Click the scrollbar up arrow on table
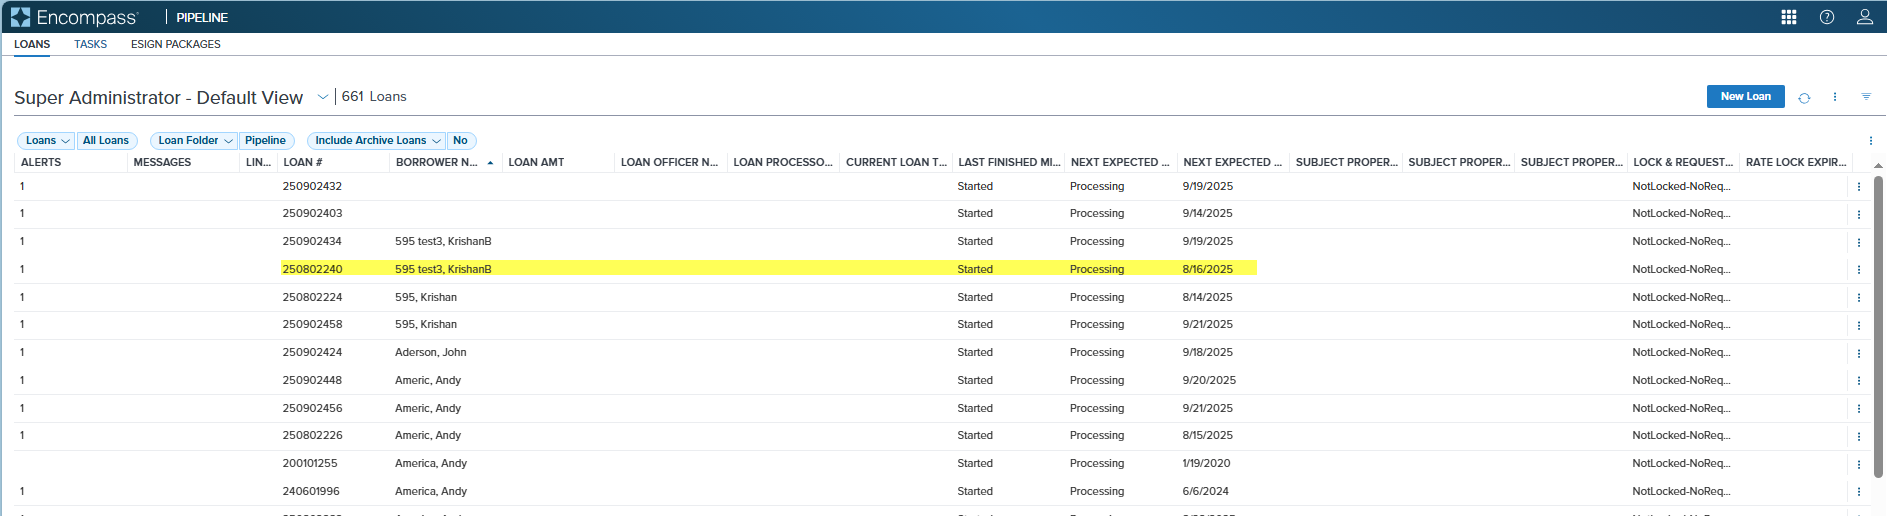This screenshot has height=516, width=1887. pyautogui.click(x=1878, y=166)
